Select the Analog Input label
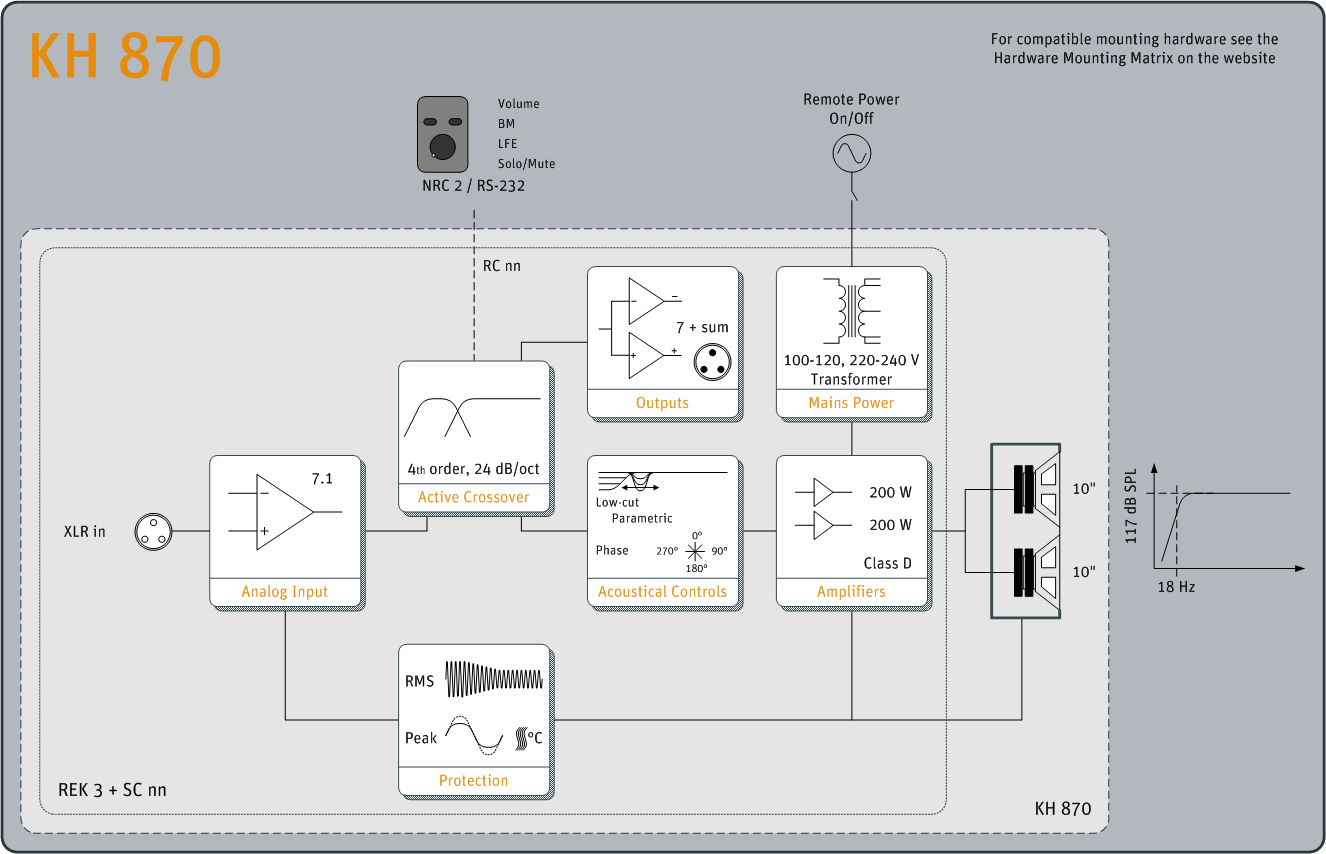This screenshot has height=854, width=1326. coord(285,591)
